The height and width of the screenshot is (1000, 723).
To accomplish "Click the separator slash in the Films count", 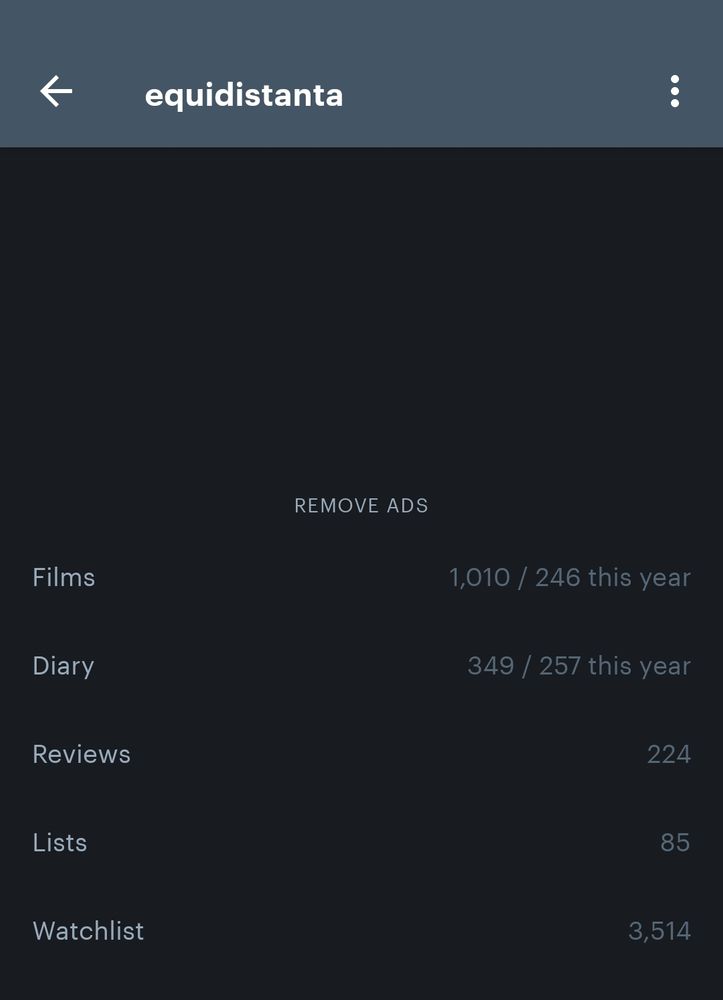I will [522, 578].
